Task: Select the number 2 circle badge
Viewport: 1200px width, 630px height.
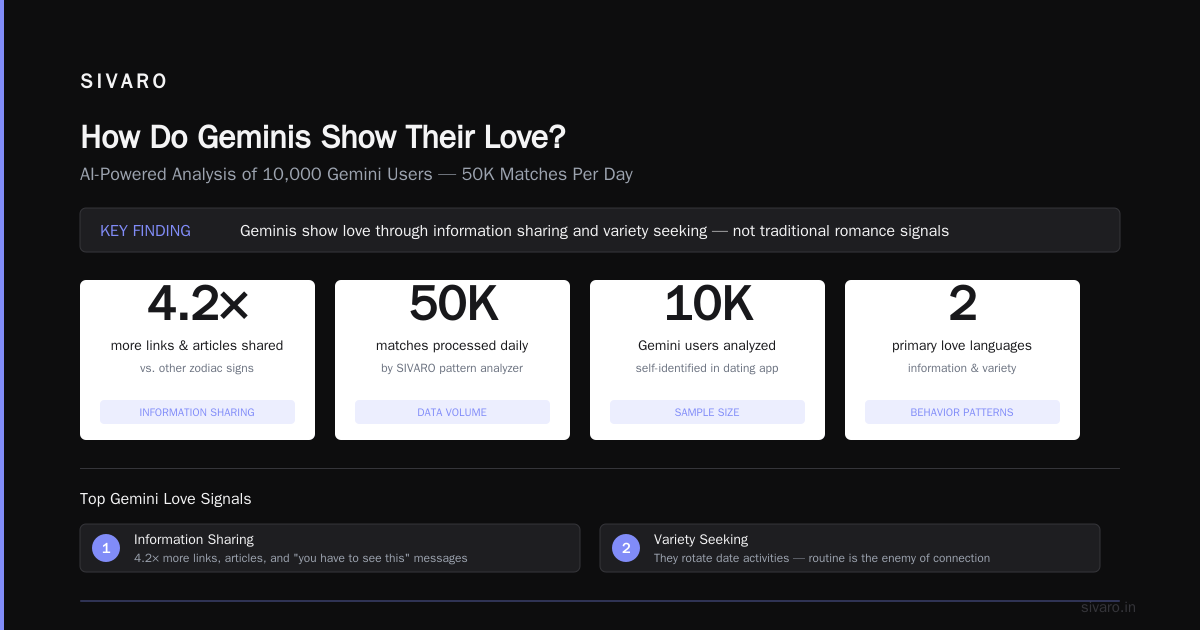Action: [626, 548]
